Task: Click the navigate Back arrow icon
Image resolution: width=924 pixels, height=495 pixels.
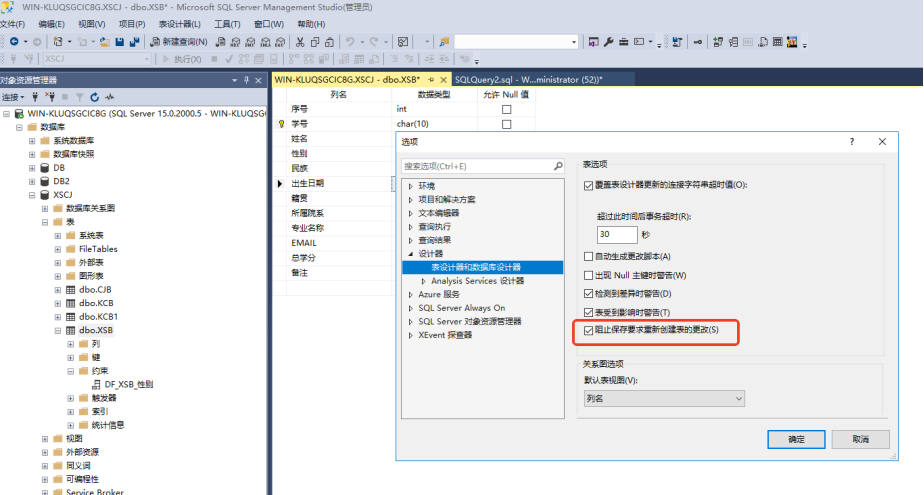Action: [x=14, y=42]
